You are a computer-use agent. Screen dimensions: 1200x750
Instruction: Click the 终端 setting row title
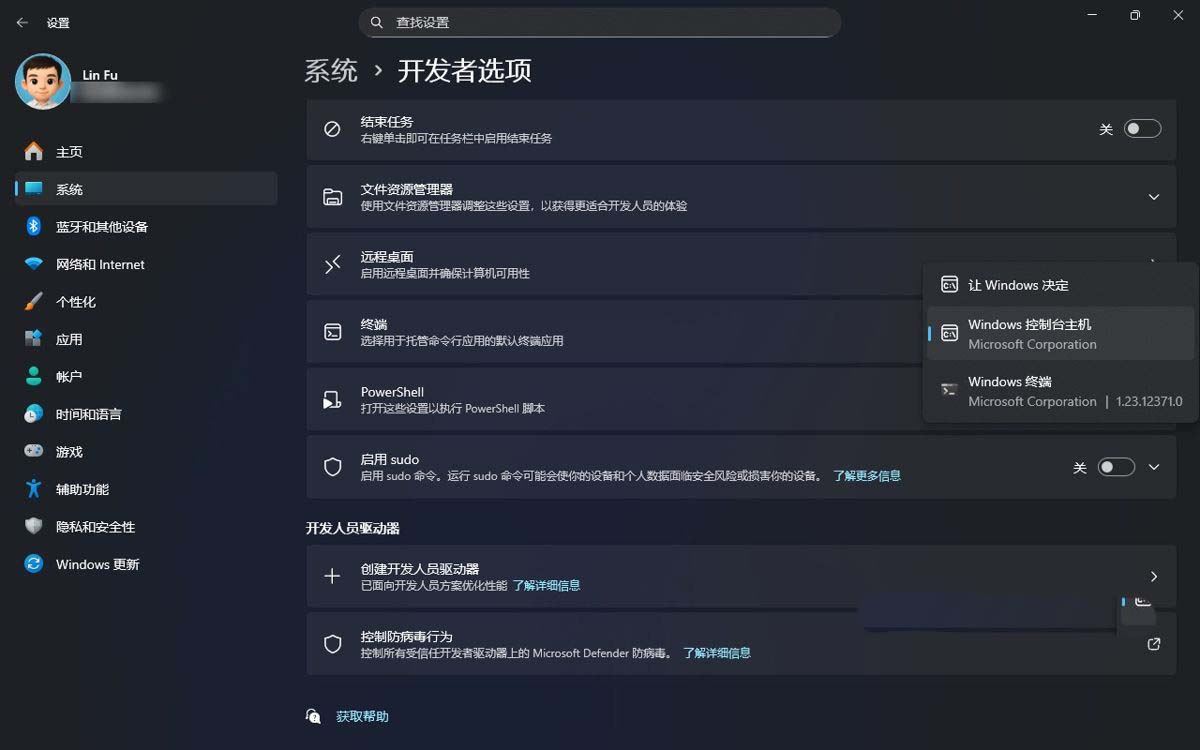(374, 324)
